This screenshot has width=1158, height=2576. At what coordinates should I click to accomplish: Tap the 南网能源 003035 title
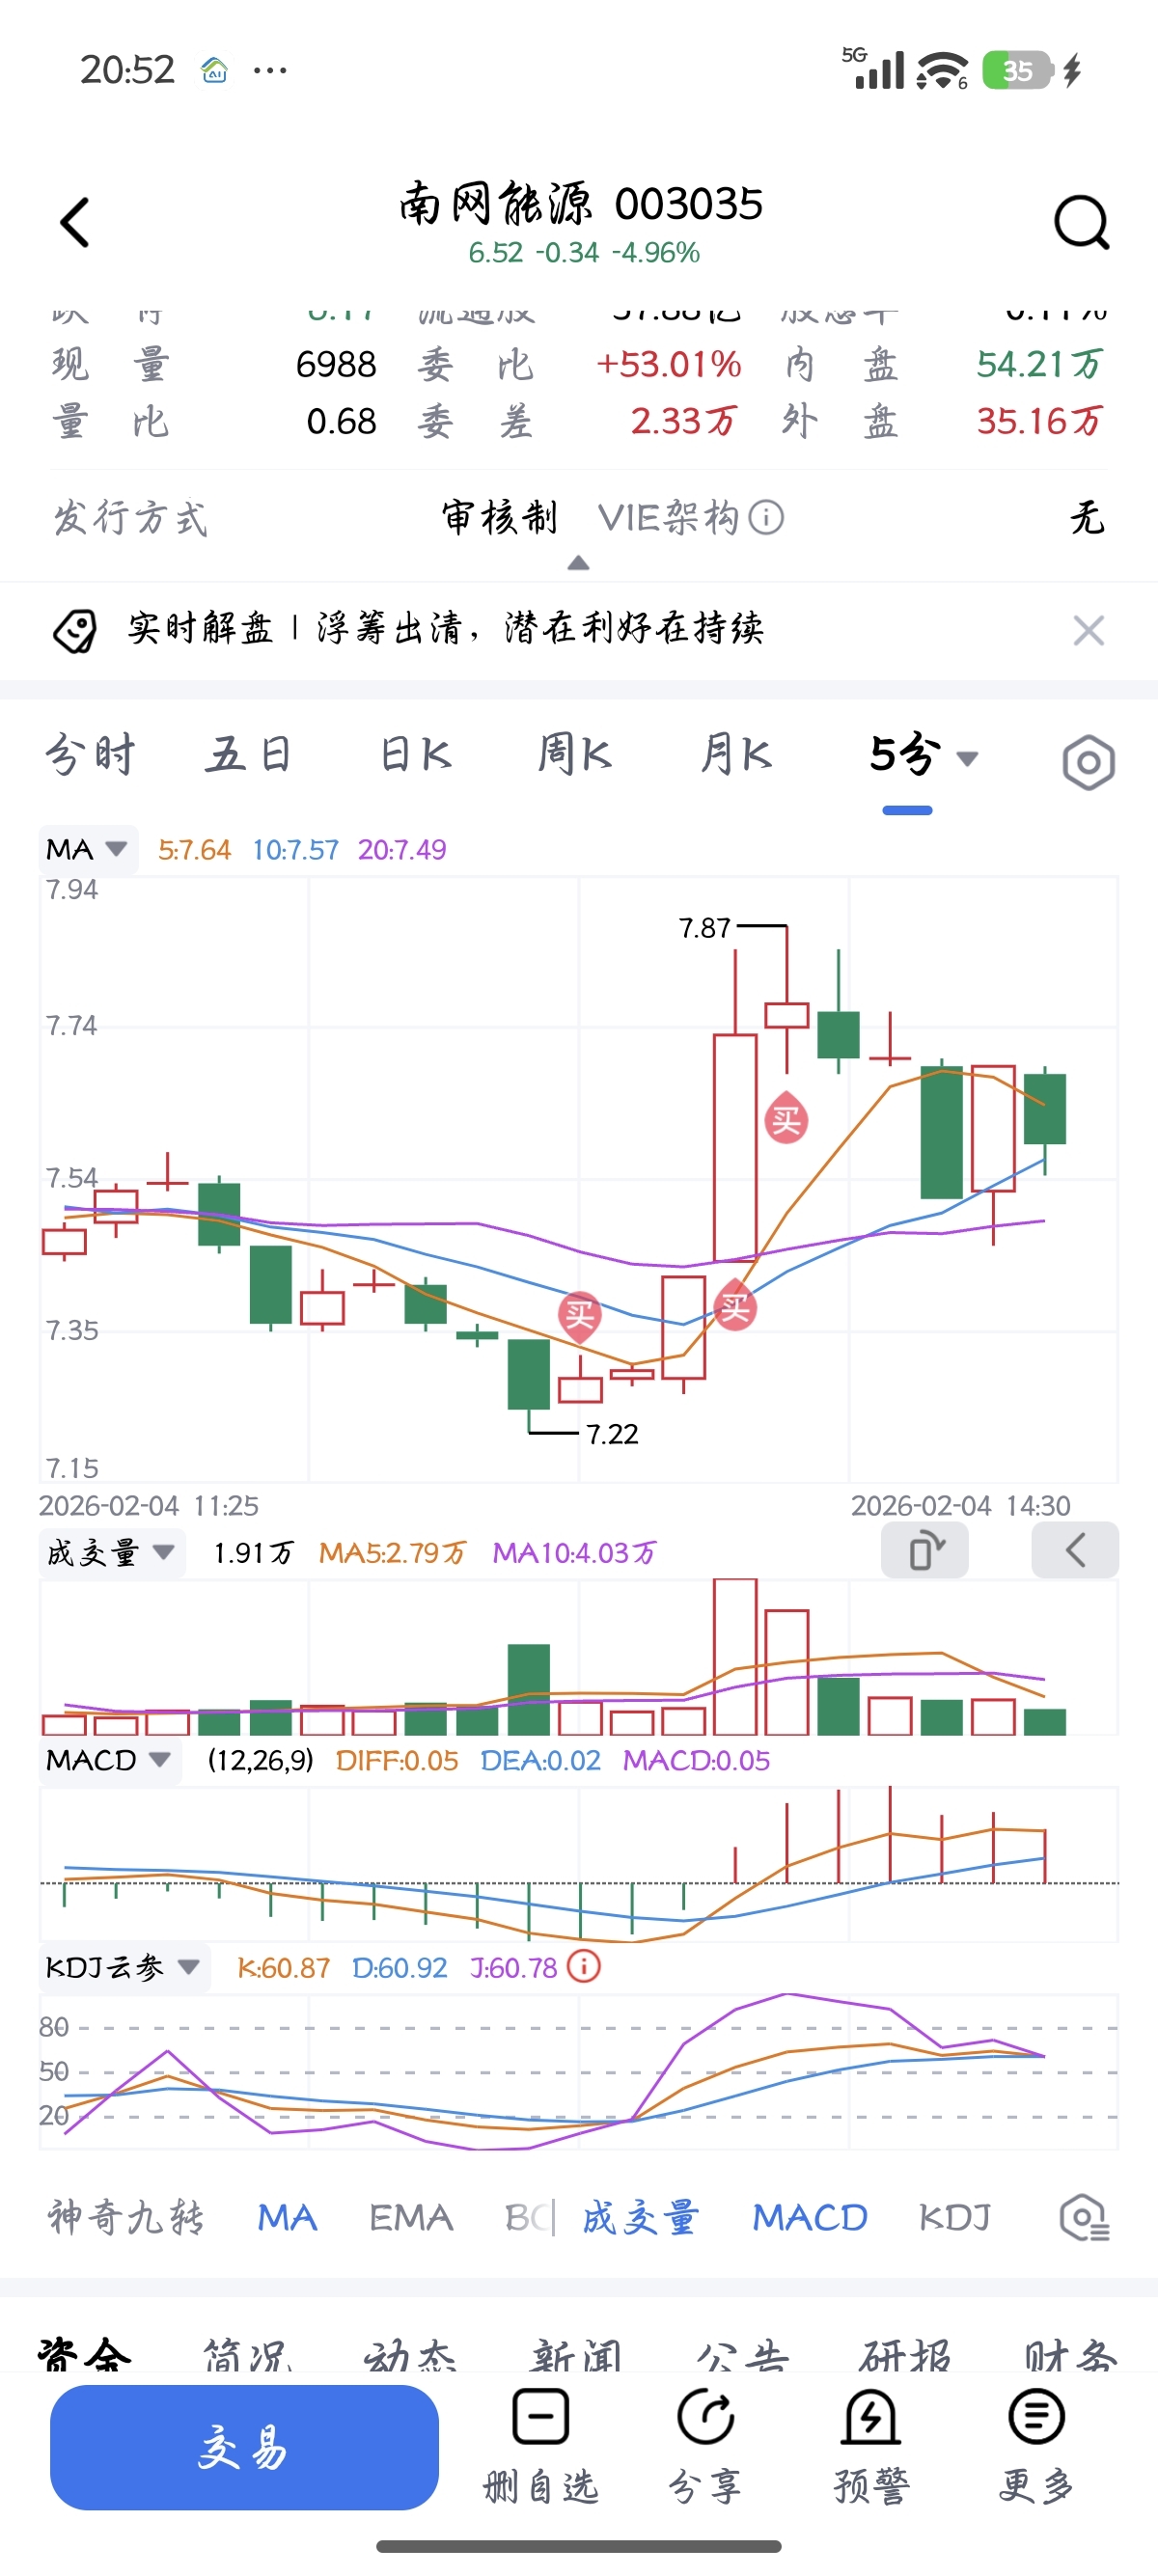point(581,204)
